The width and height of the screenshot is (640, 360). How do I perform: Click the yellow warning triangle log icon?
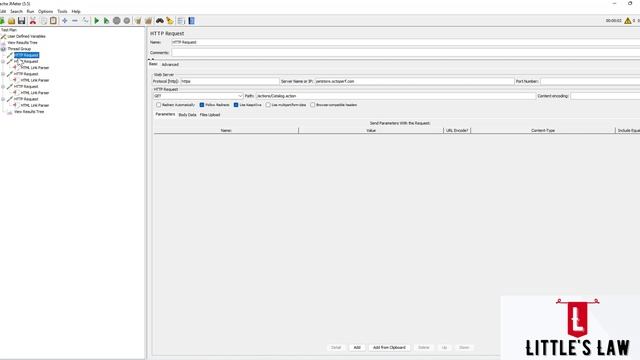(628, 21)
